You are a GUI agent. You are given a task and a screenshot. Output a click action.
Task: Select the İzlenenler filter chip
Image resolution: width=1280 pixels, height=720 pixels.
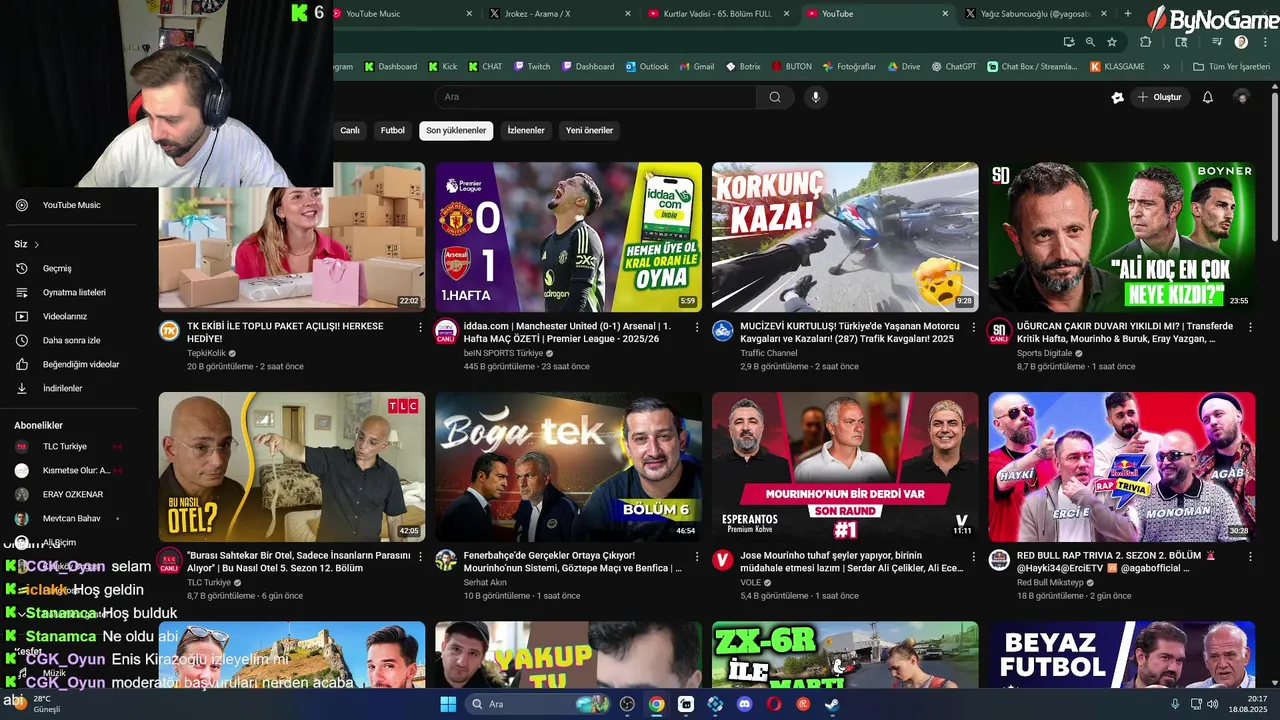pyautogui.click(x=526, y=130)
